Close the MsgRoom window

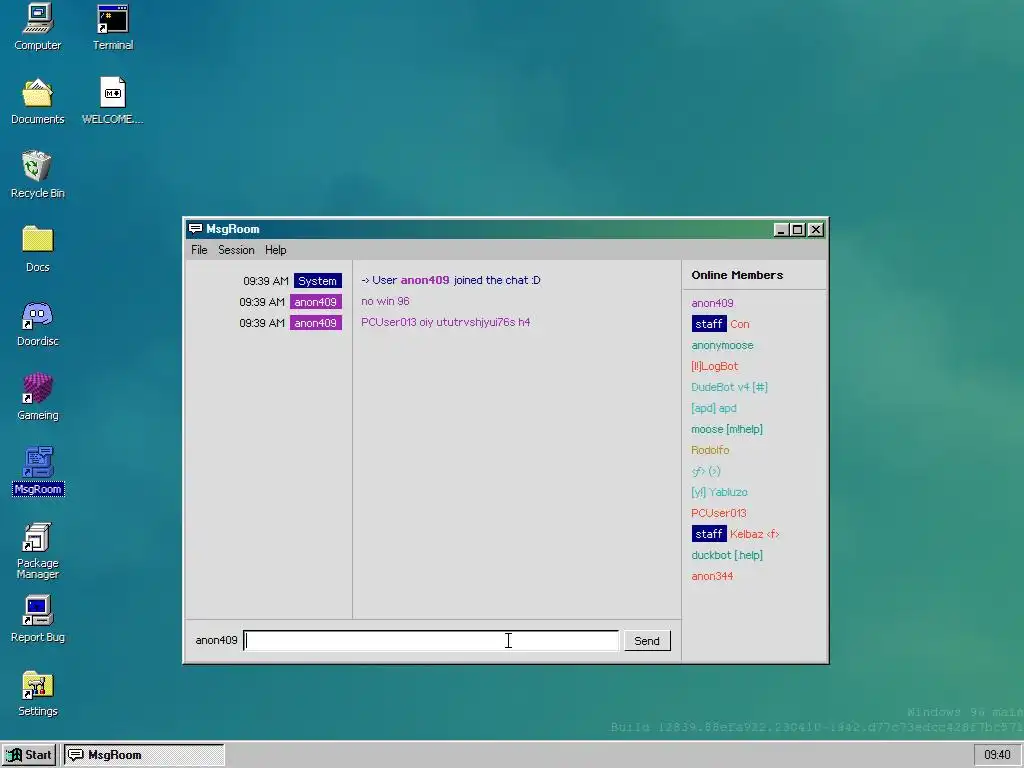[x=816, y=229]
